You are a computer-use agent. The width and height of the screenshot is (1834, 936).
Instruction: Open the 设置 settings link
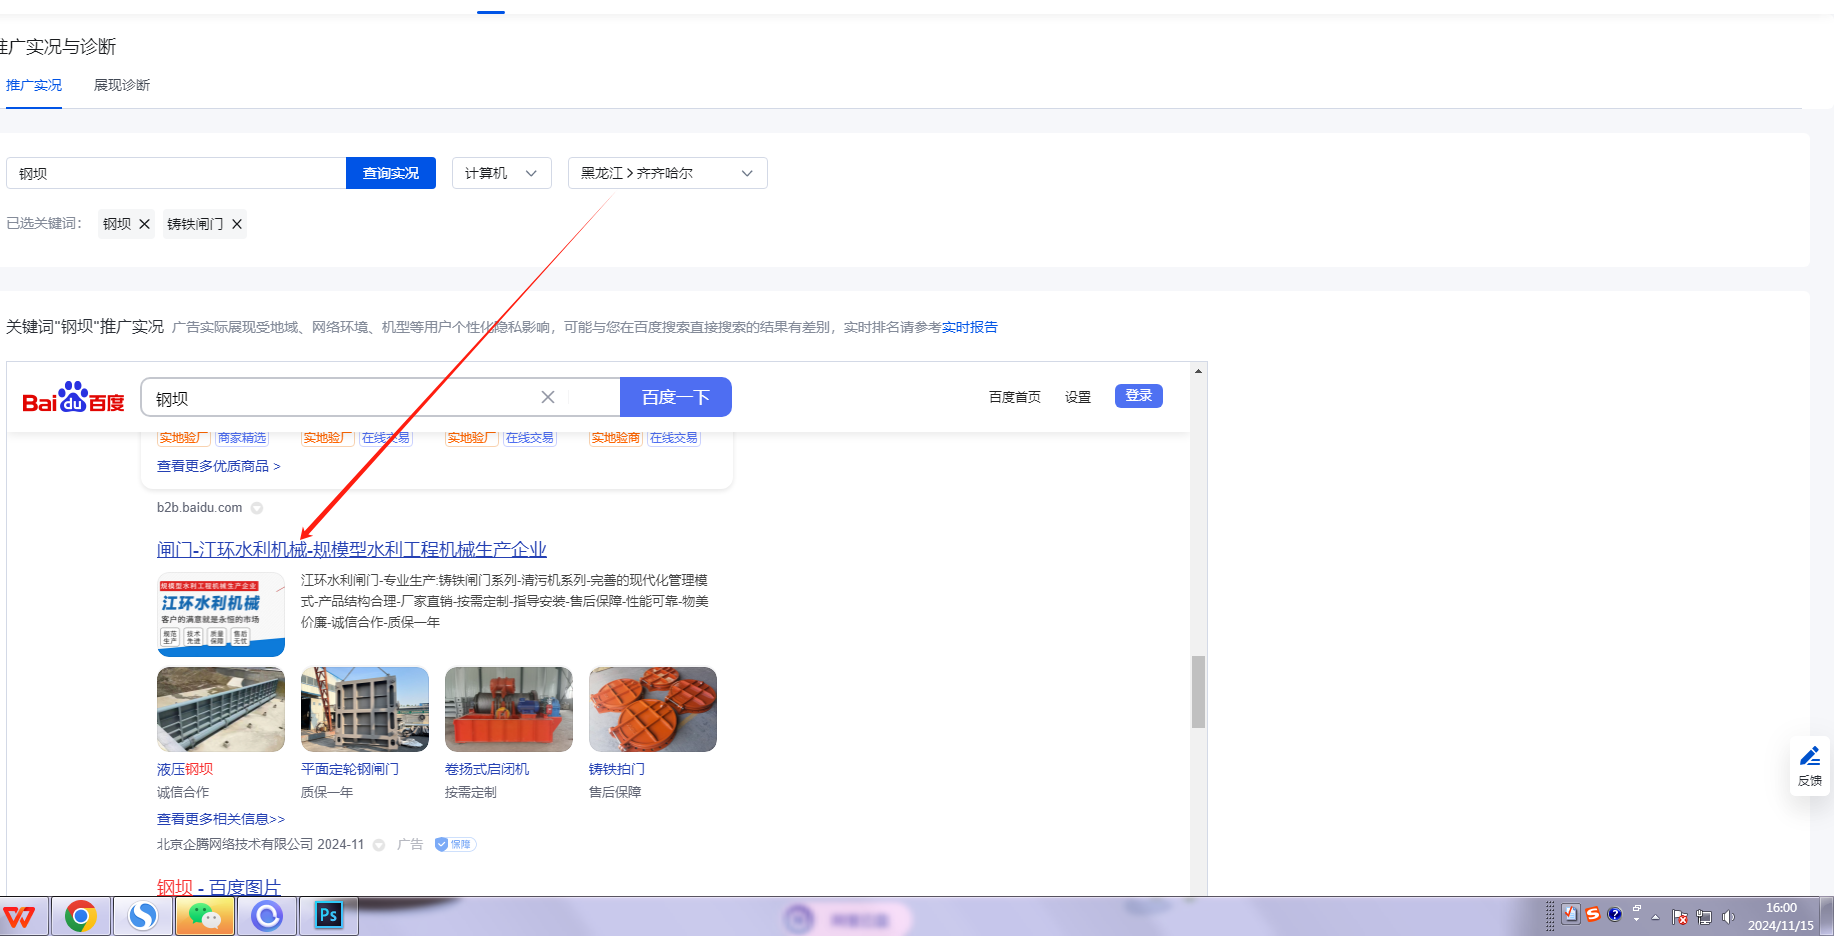tap(1078, 397)
